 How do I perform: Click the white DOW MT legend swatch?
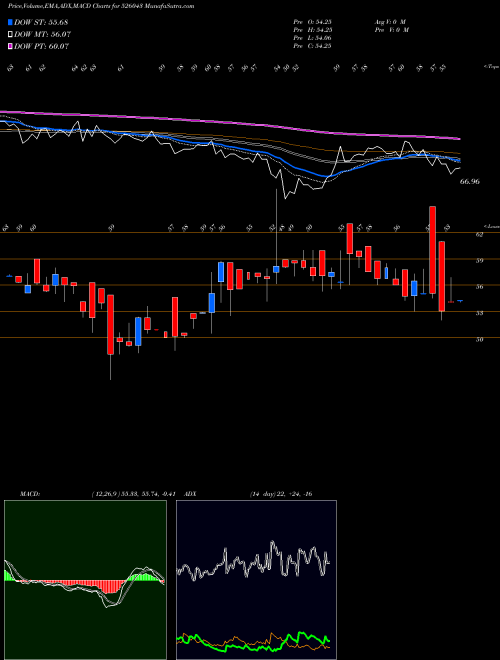click(x=11, y=35)
